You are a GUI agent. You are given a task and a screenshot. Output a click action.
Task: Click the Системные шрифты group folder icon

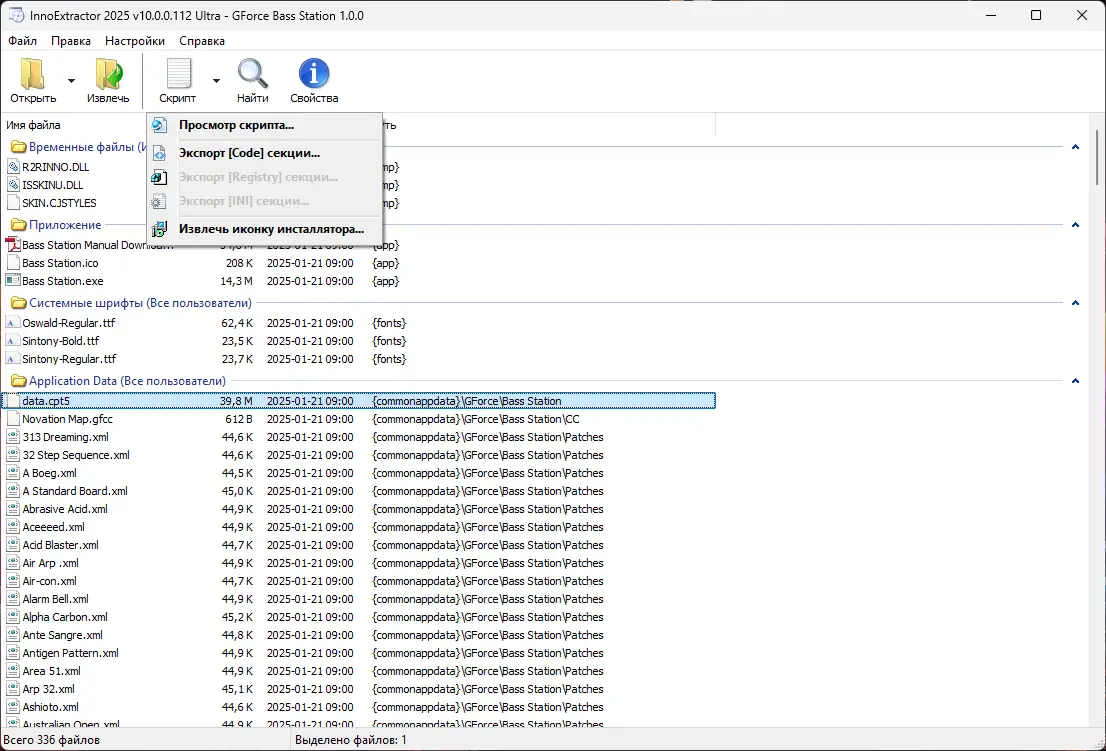coord(19,303)
